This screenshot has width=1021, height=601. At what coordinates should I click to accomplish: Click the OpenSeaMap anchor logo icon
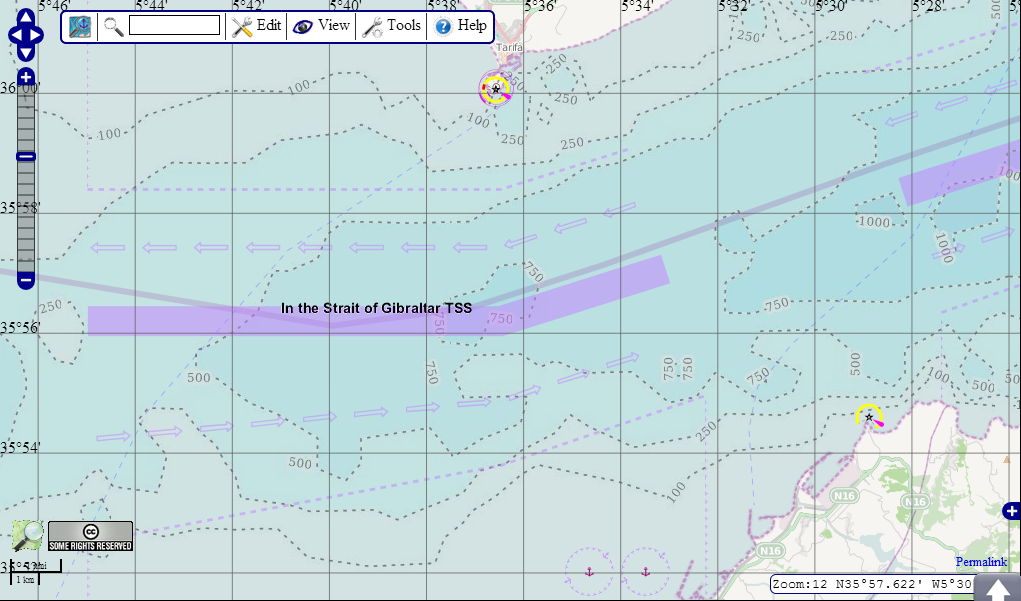[x=82, y=26]
